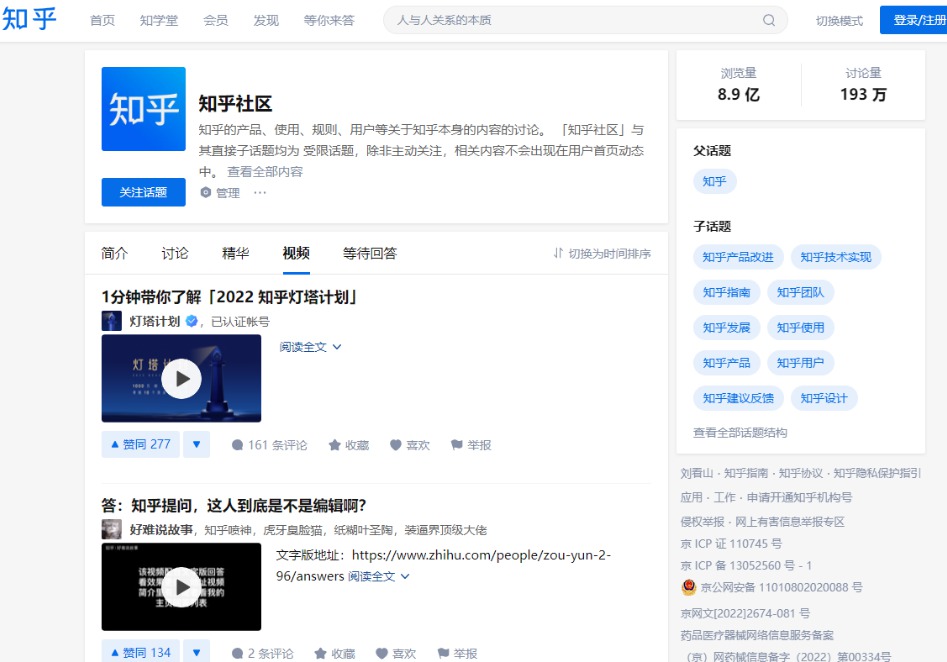Click 切换模式 in the header
This screenshot has height=662, width=947.
click(839, 21)
